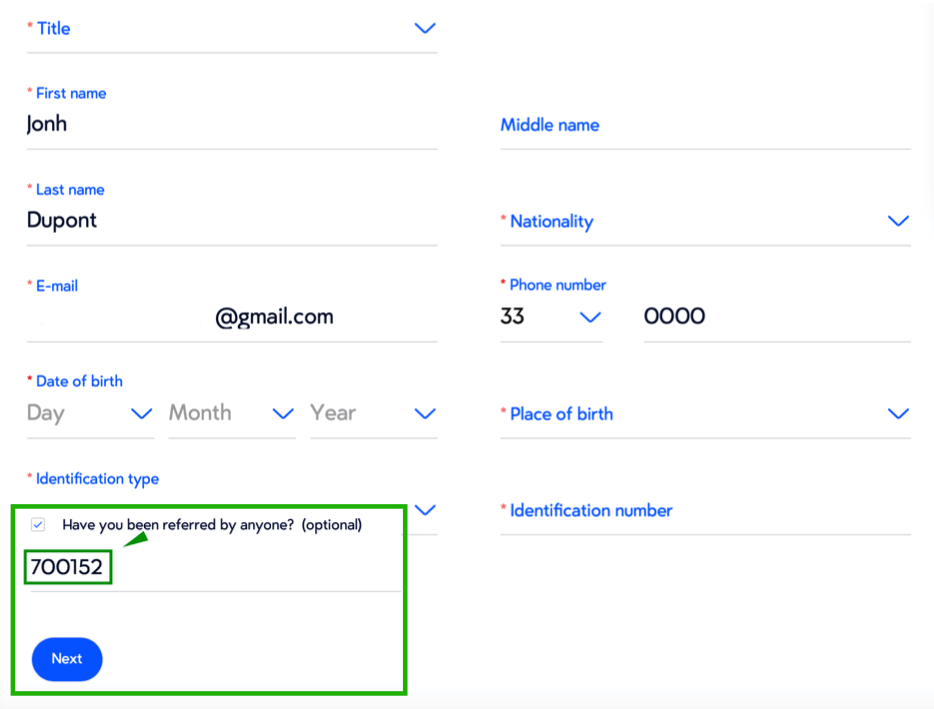Open the Identification type chevron
The width and height of the screenshot is (934, 709).
425,510
